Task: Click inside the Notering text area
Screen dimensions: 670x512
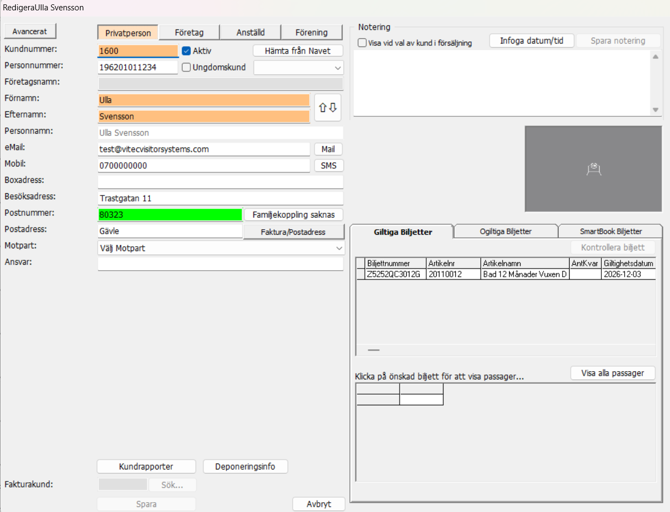Action: [502, 83]
